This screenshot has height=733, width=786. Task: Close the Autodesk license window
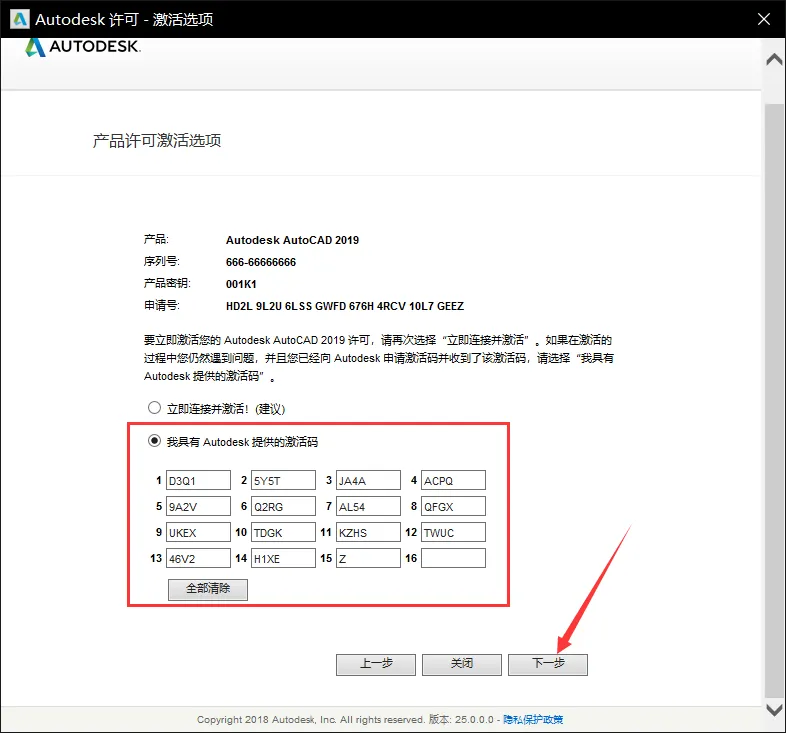[763, 19]
